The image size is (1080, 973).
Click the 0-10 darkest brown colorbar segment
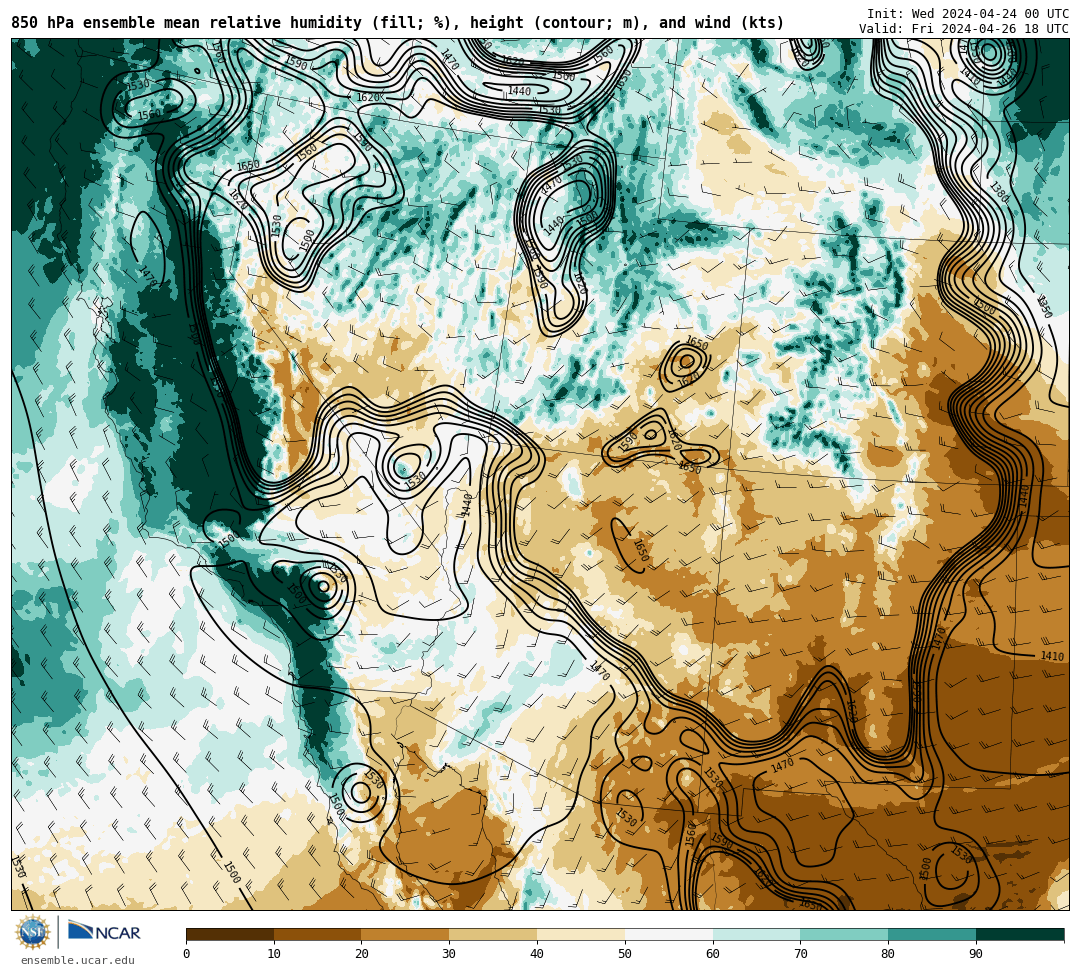click(230, 934)
